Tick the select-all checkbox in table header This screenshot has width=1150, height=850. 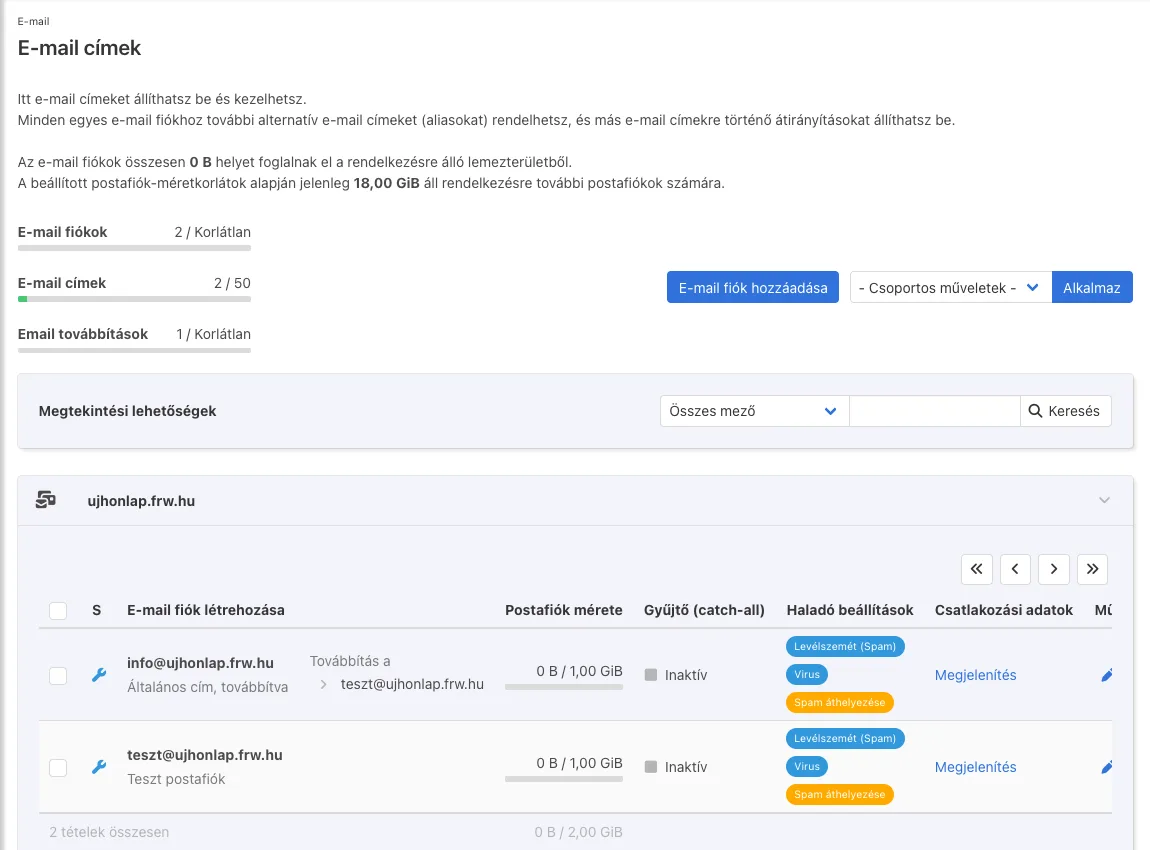[x=58, y=610]
